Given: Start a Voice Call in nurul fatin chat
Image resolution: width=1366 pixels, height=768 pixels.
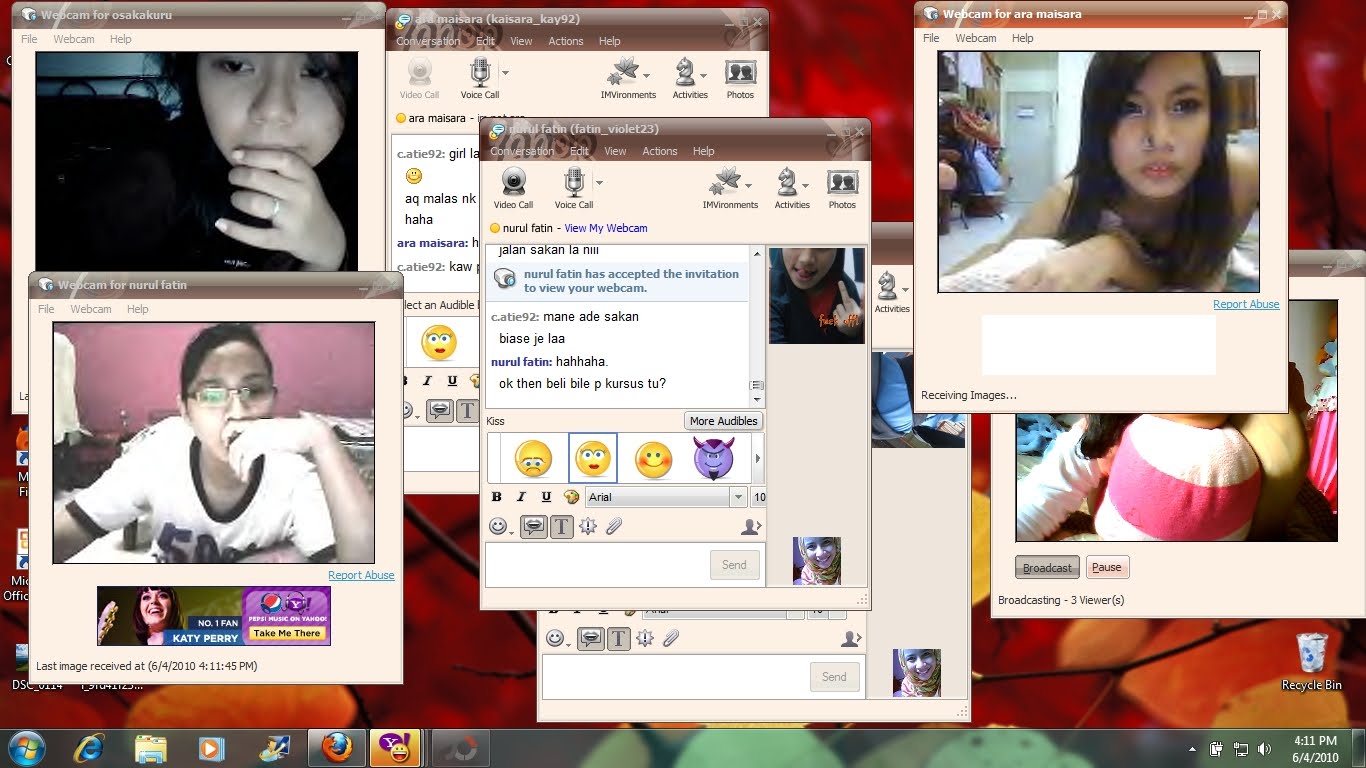Looking at the screenshot, I should pyautogui.click(x=573, y=188).
